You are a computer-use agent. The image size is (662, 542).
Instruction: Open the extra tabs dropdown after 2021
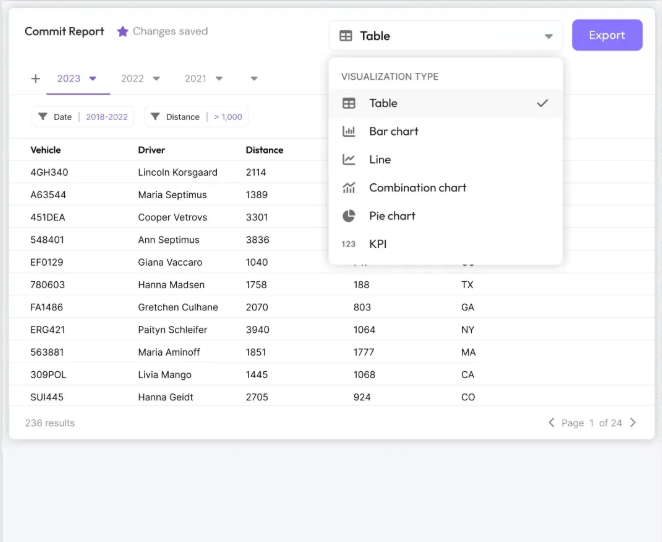(x=254, y=78)
